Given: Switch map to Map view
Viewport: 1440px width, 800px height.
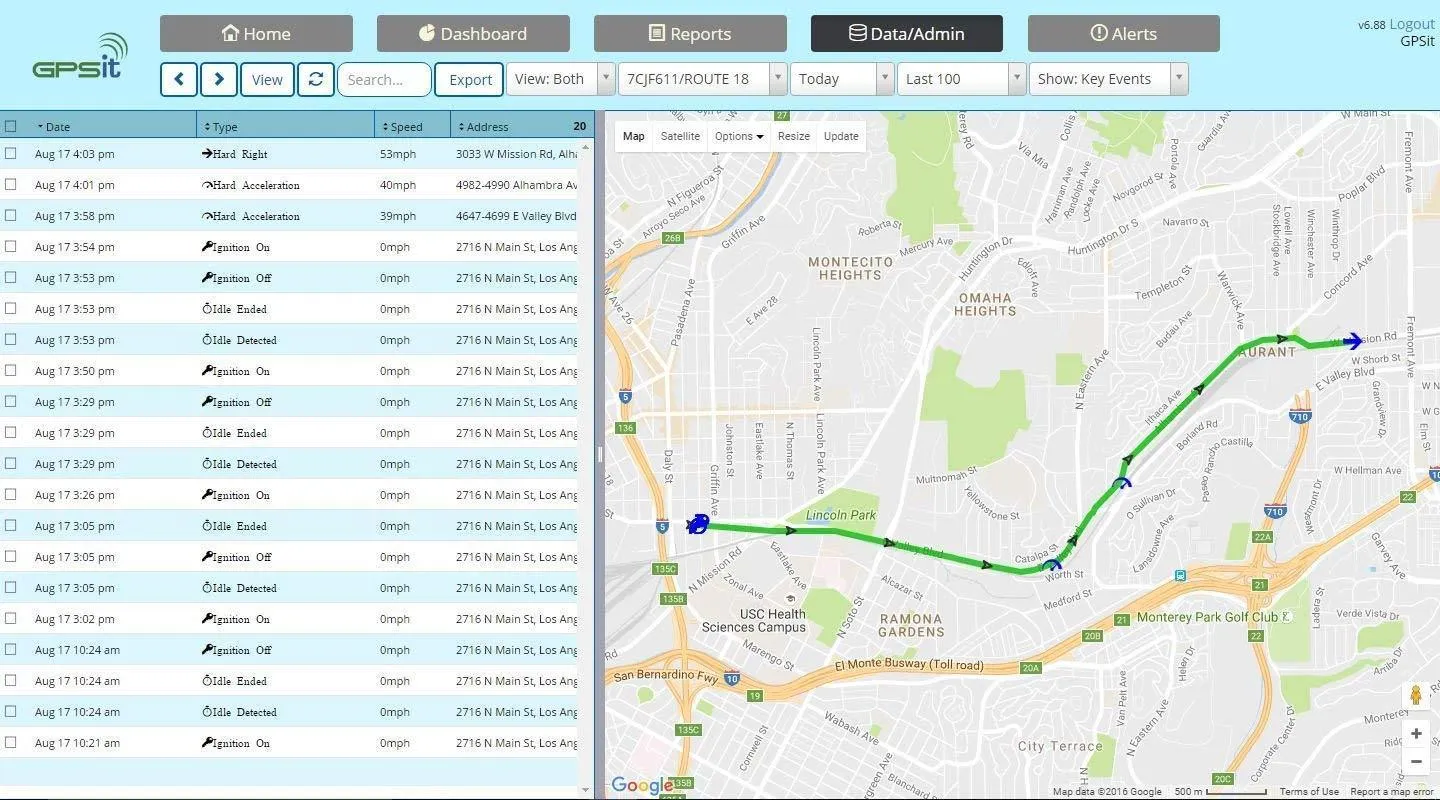Looking at the screenshot, I should [634, 136].
